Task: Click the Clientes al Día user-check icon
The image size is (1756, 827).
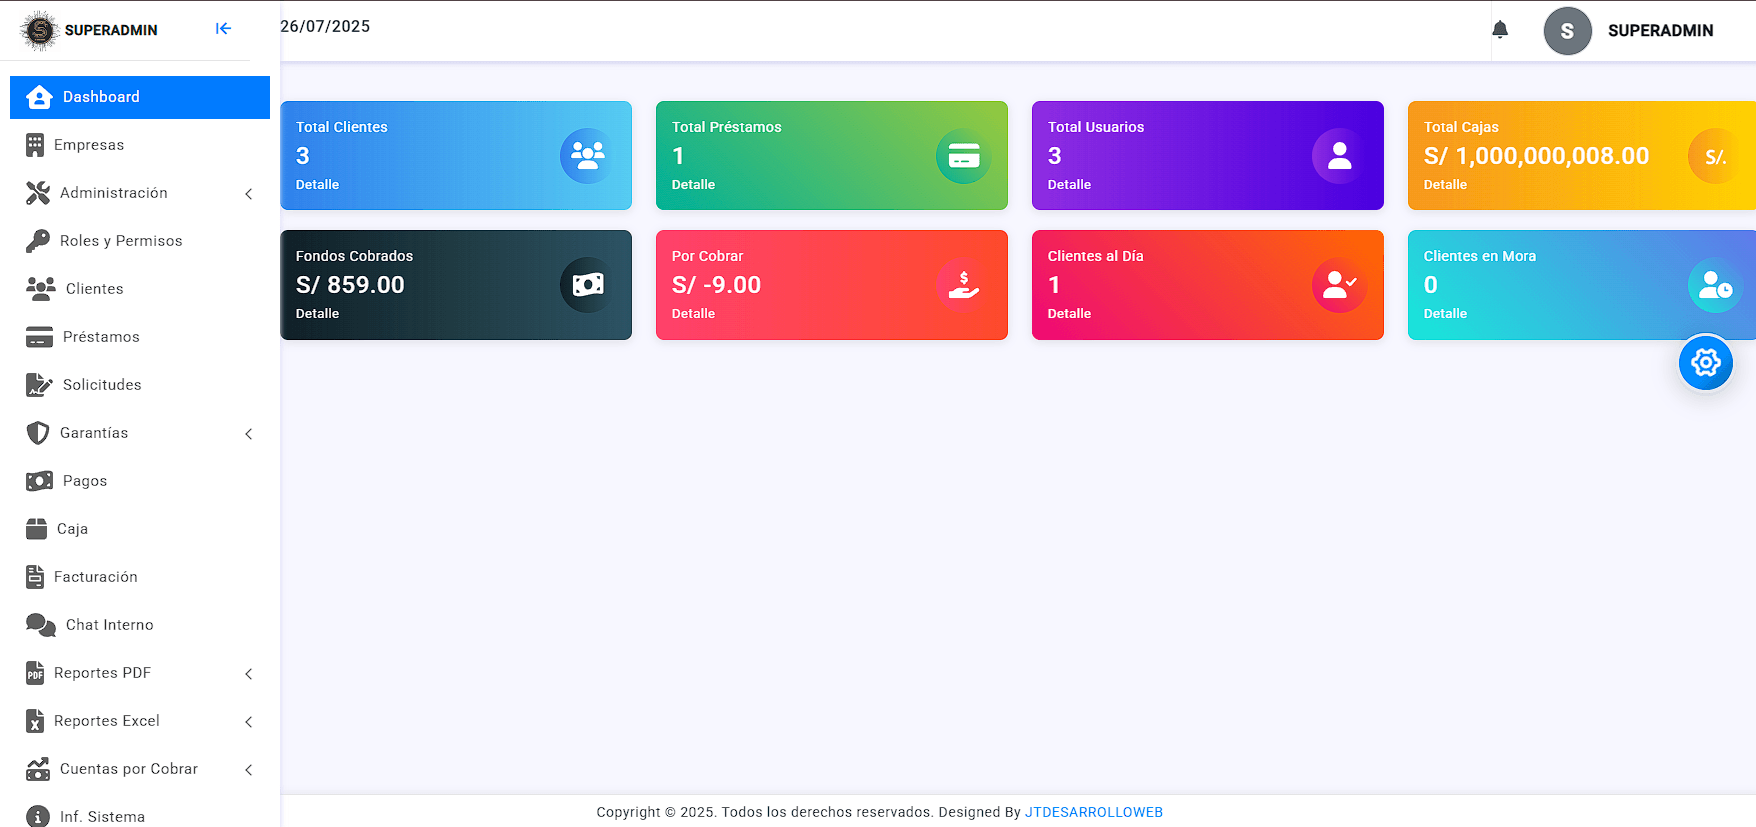Action: tap(1339, 285)
